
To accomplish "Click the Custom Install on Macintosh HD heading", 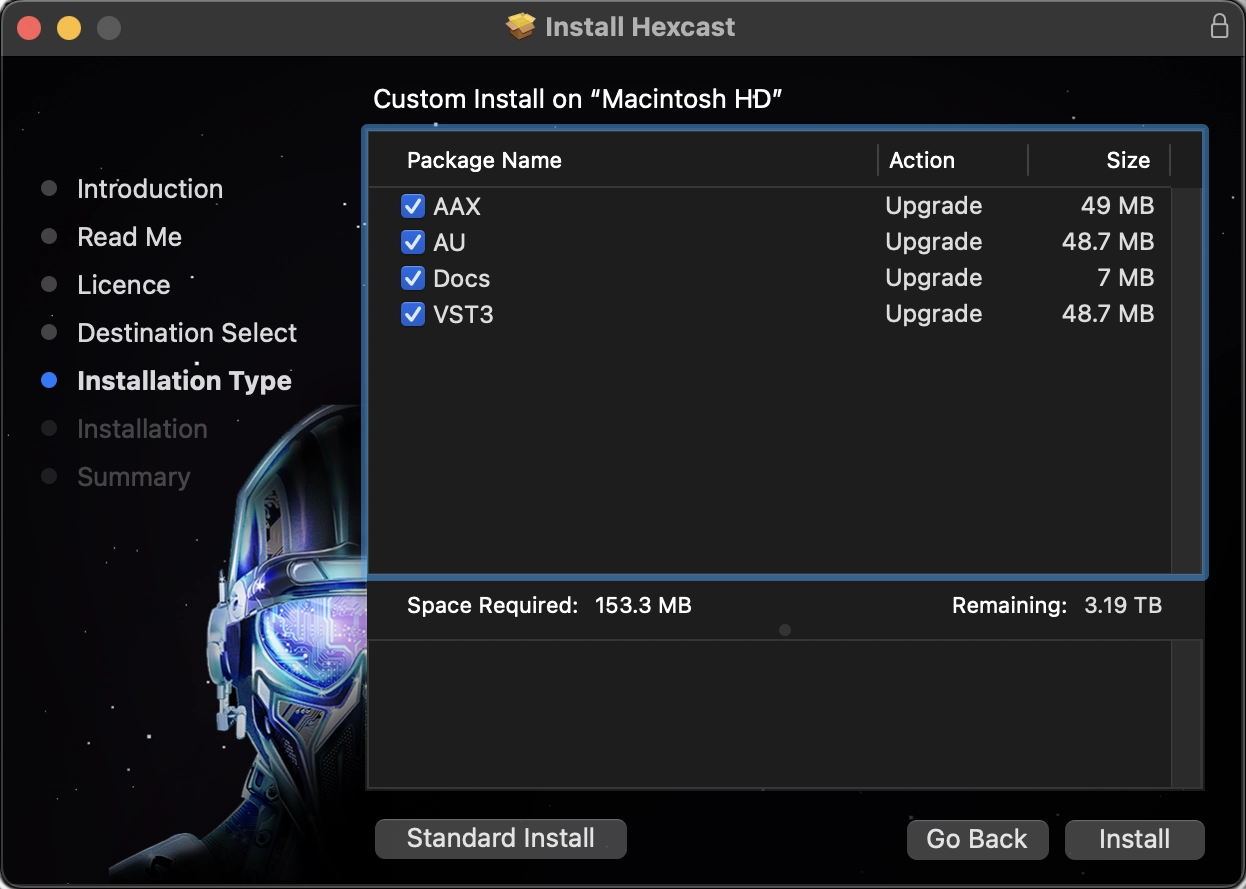I will (x=577, y=99).
